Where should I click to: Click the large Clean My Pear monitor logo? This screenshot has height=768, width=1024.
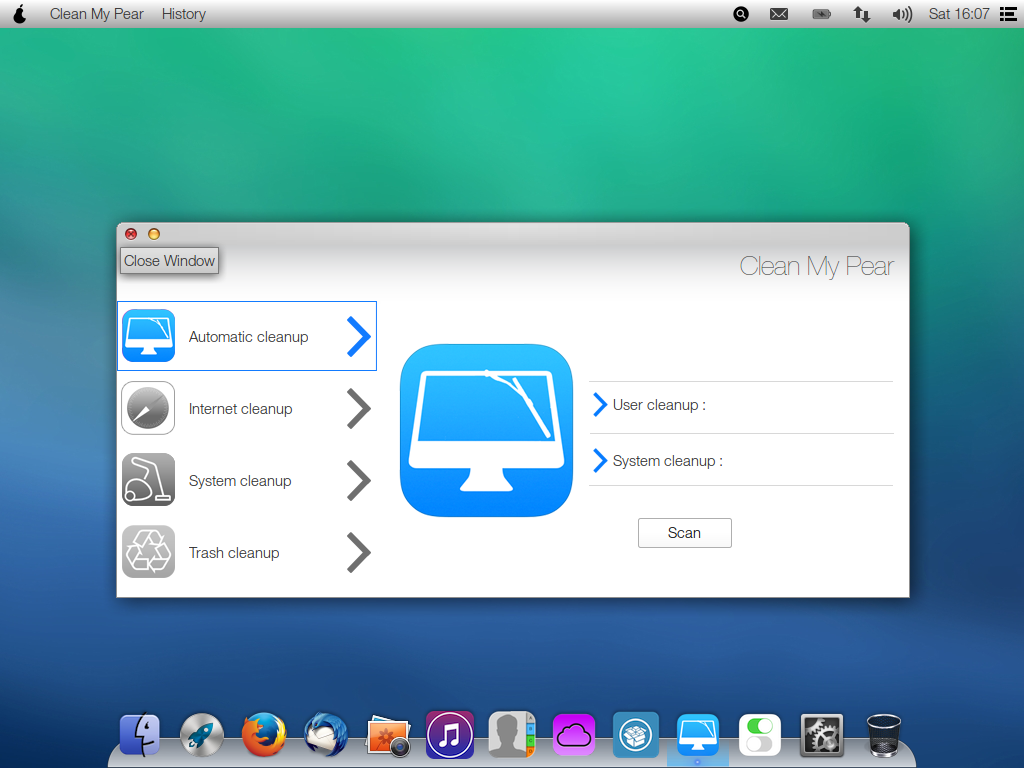[487, 430]
